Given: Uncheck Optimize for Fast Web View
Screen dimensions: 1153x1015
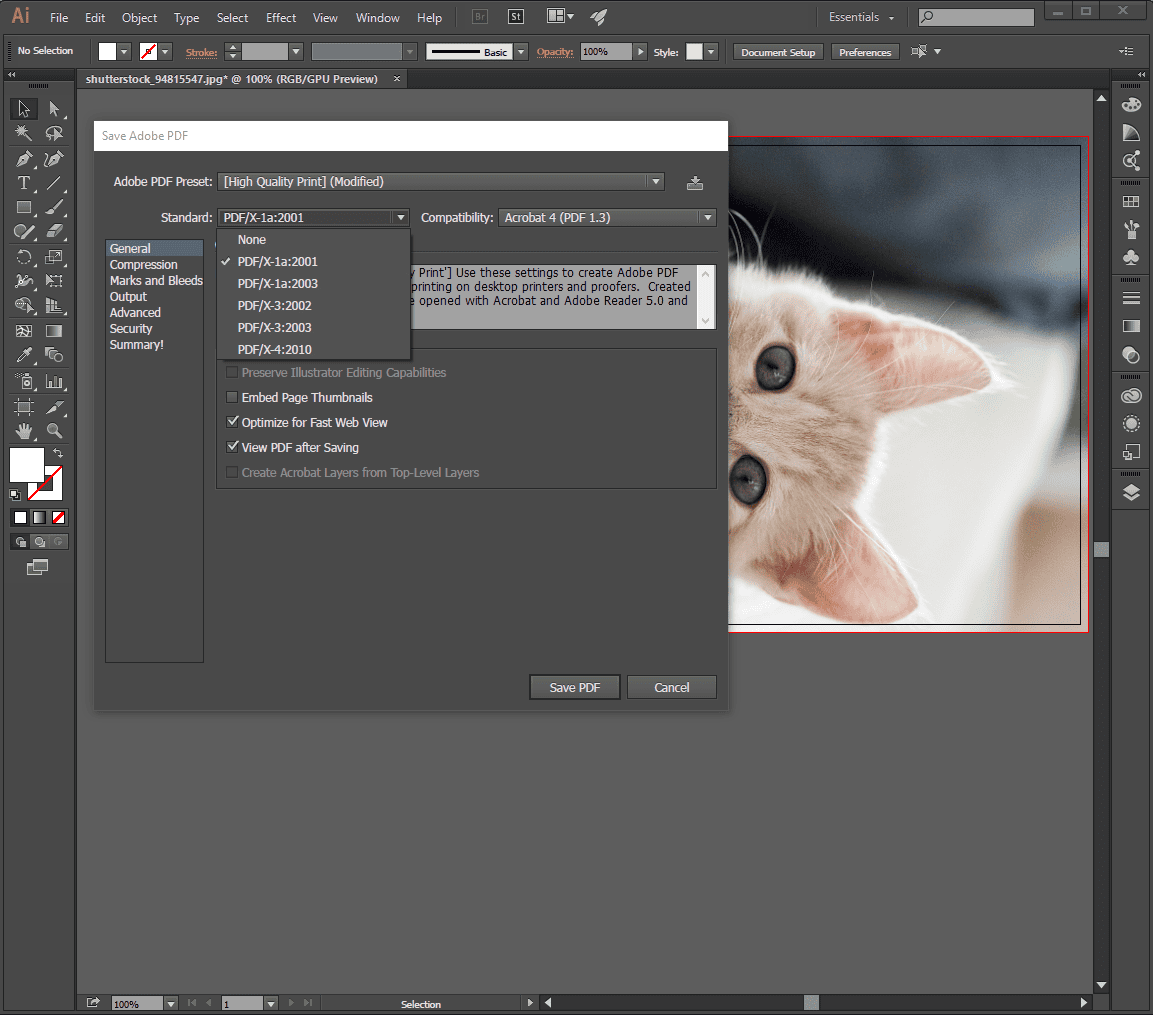Looking at the screenshot, I should 232,422.
